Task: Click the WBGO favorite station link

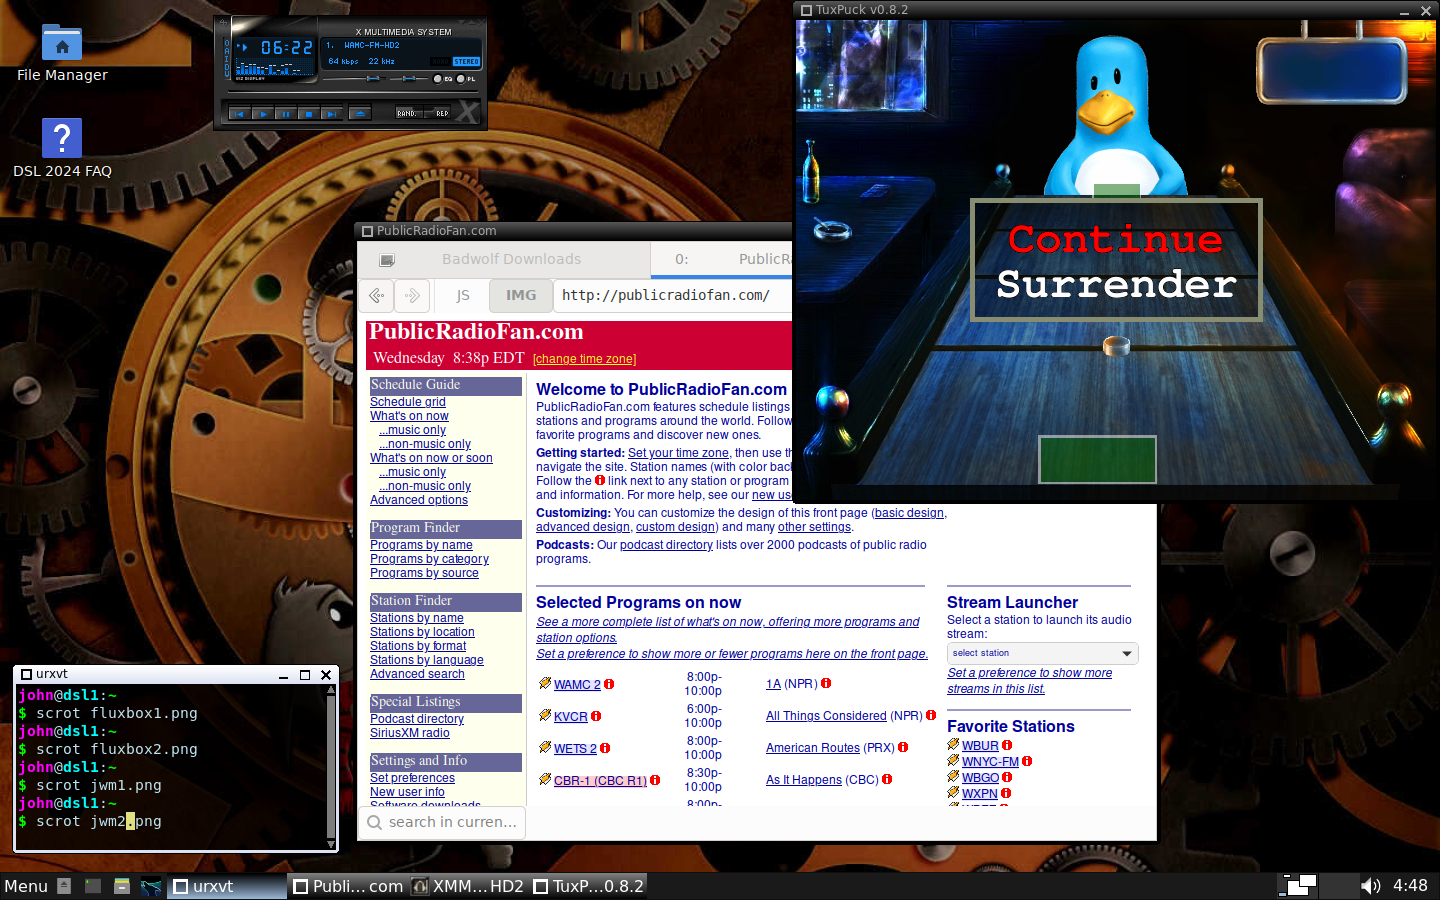Action: (x=980, y=778)
